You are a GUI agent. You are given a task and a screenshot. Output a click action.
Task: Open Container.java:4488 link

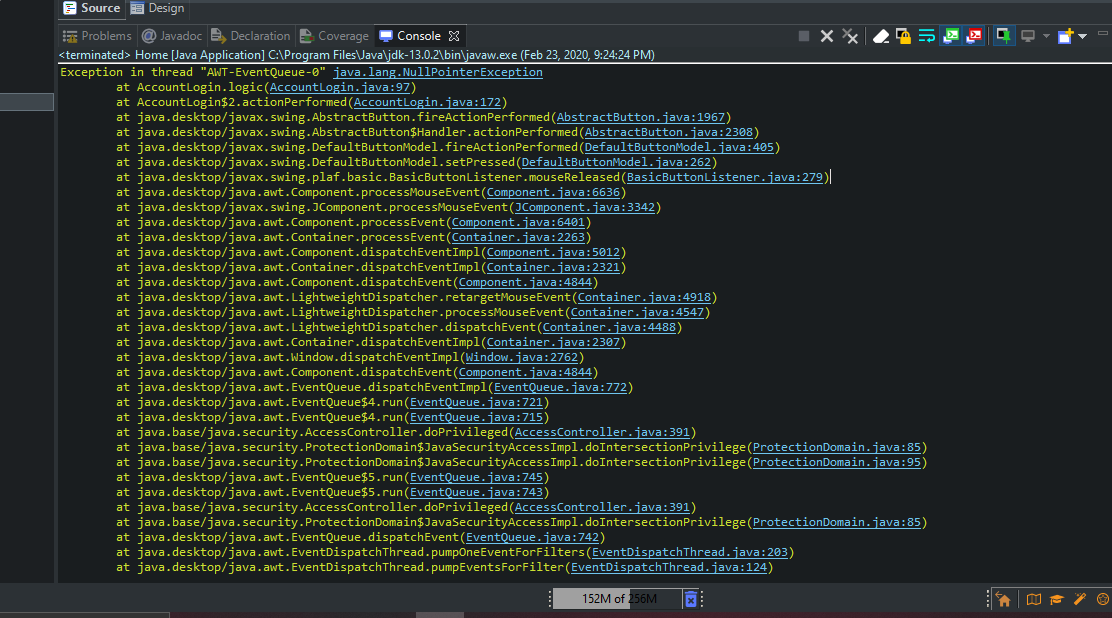click(609, 327)
